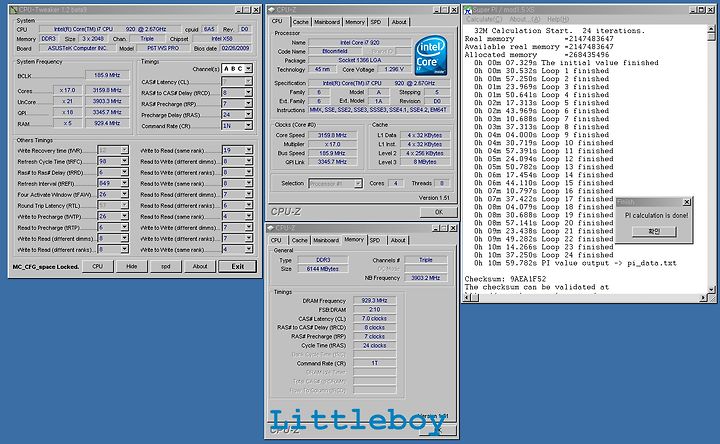Select the SPD tab in upper CPU-Z window

pyautogui.click(x=376, y=22)
